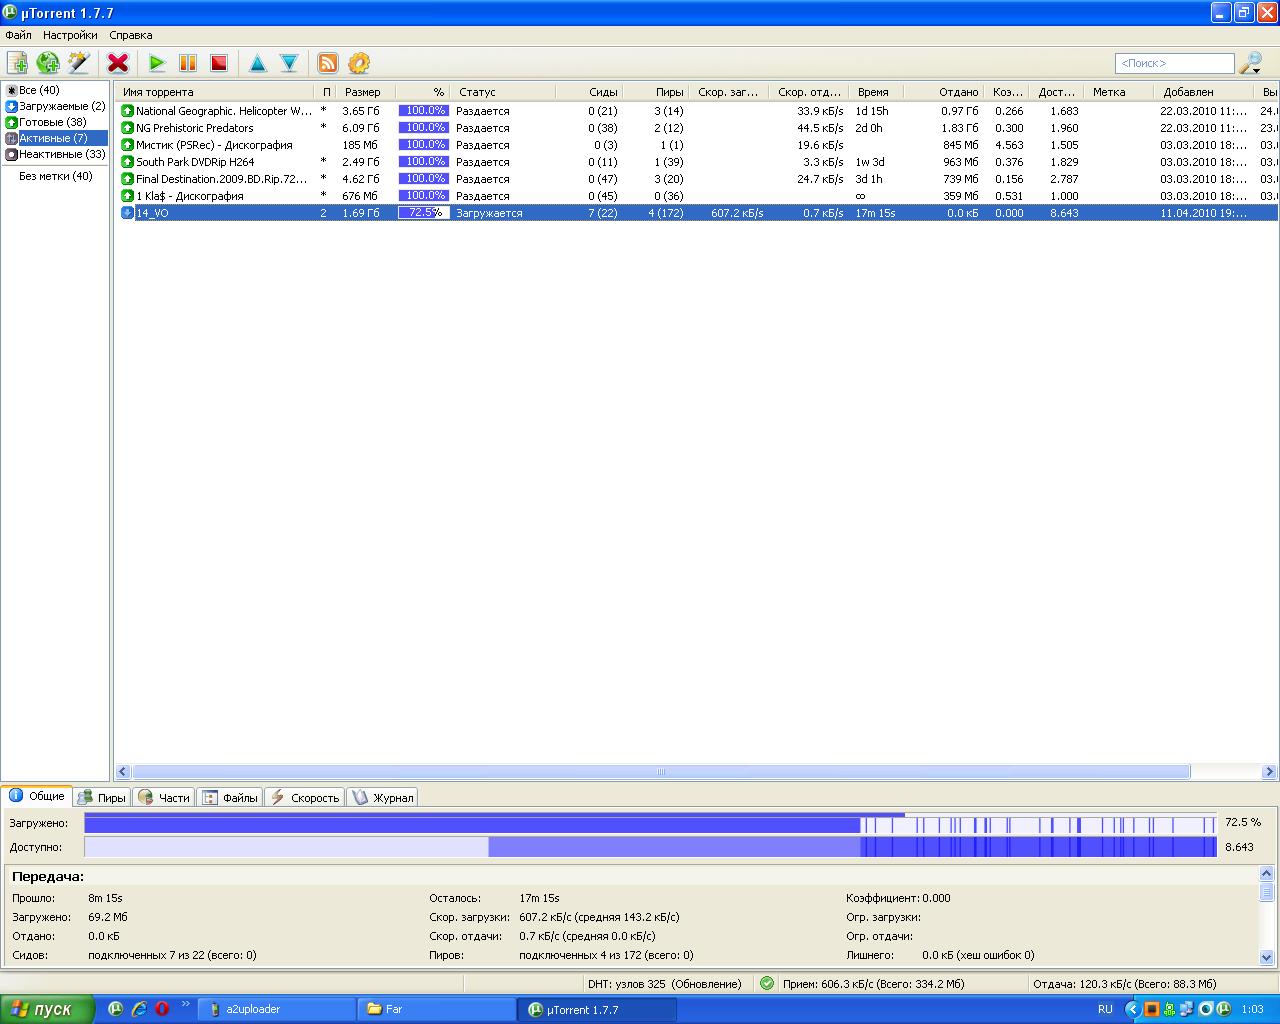Start torrent with green play icon
Image resolution: width=1280 pixels, height=1024 pixels.
(x=157, y=63)
